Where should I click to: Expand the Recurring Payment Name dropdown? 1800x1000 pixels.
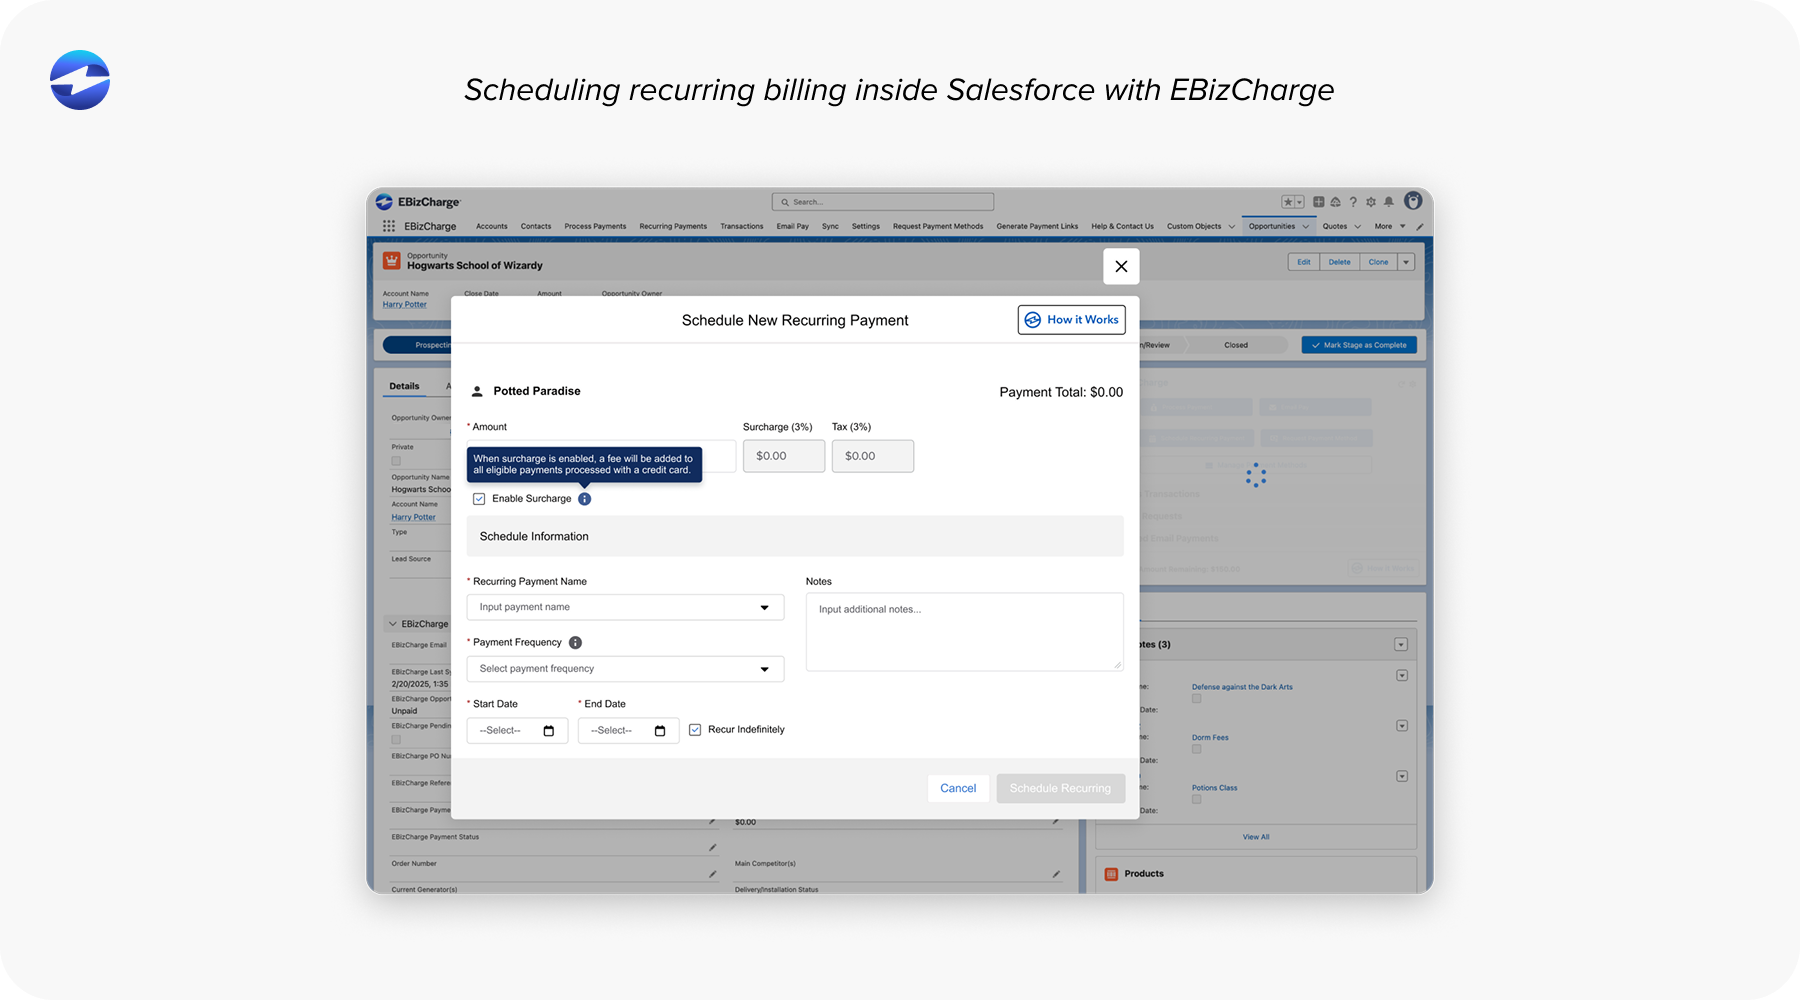pos(765,607)
